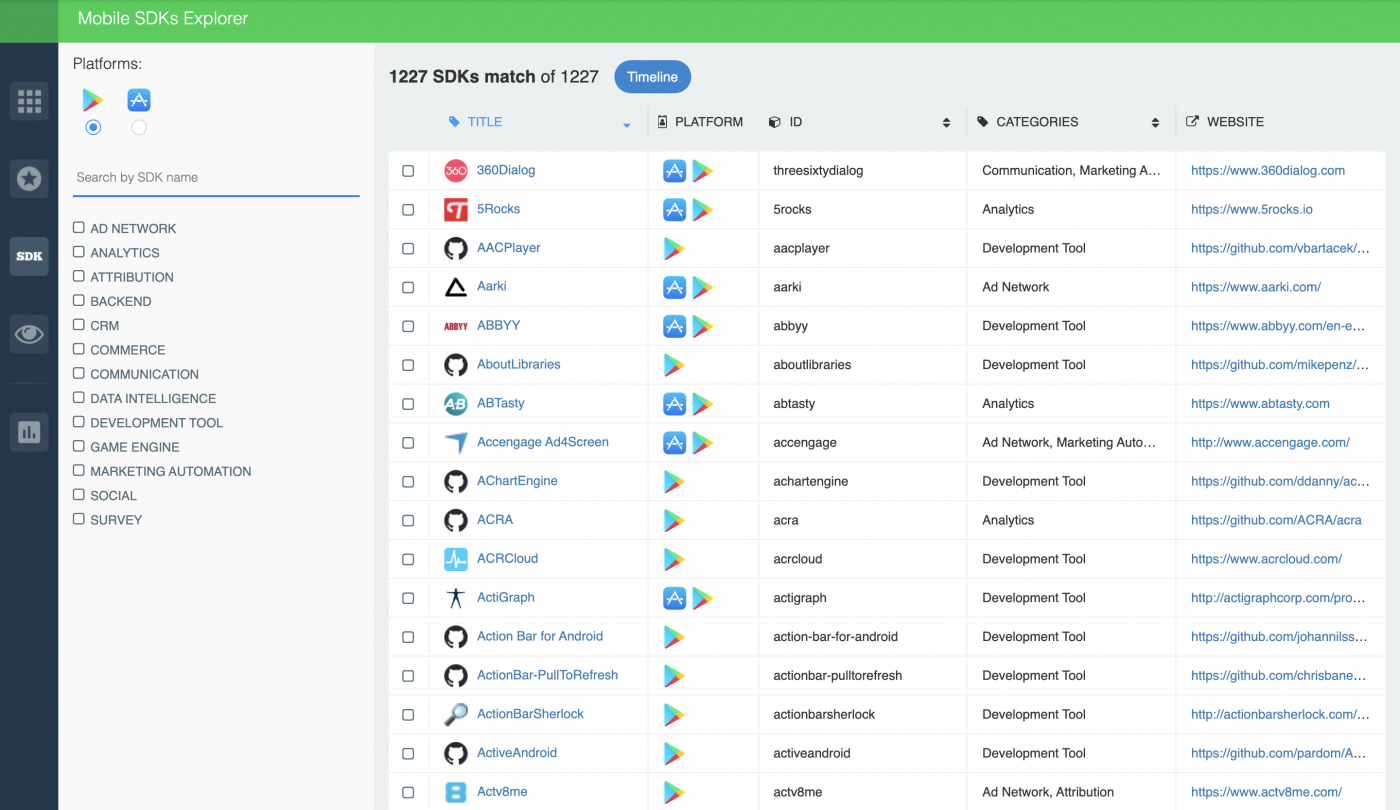
Task: Tick the DEVELOPMENT TOOL filter checkbox
Action: coord(79,422)
